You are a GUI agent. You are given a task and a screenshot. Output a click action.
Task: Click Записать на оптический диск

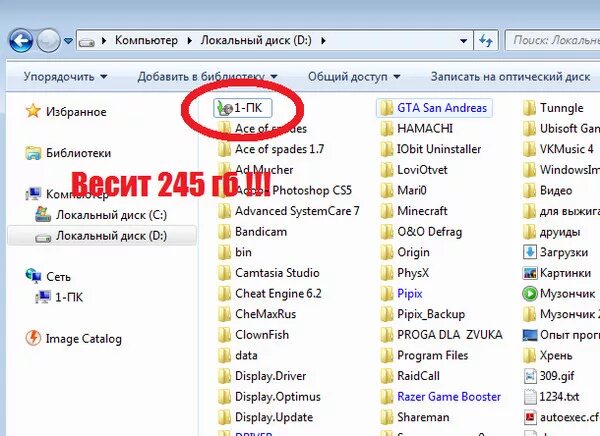(x=510, y=77)
